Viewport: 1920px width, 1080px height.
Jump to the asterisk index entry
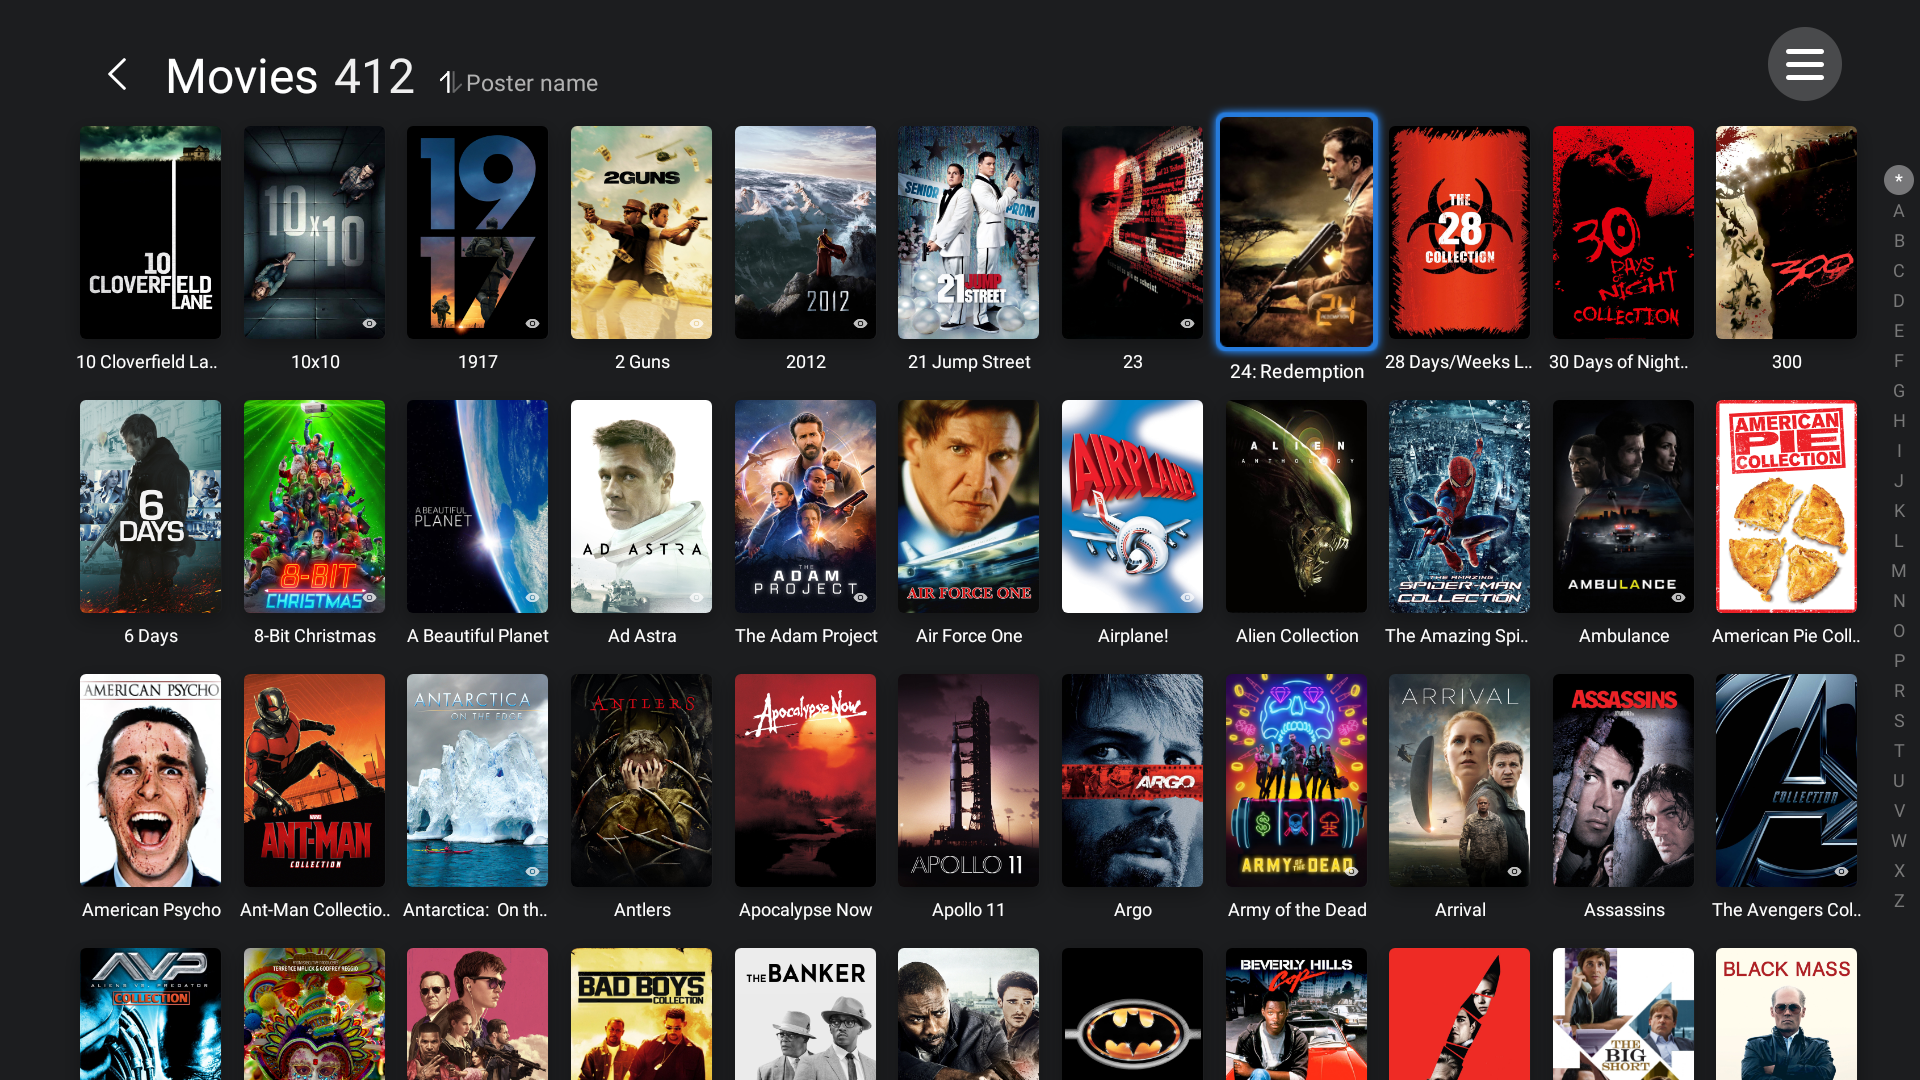pyautogui.click(x=1898, y=180)
